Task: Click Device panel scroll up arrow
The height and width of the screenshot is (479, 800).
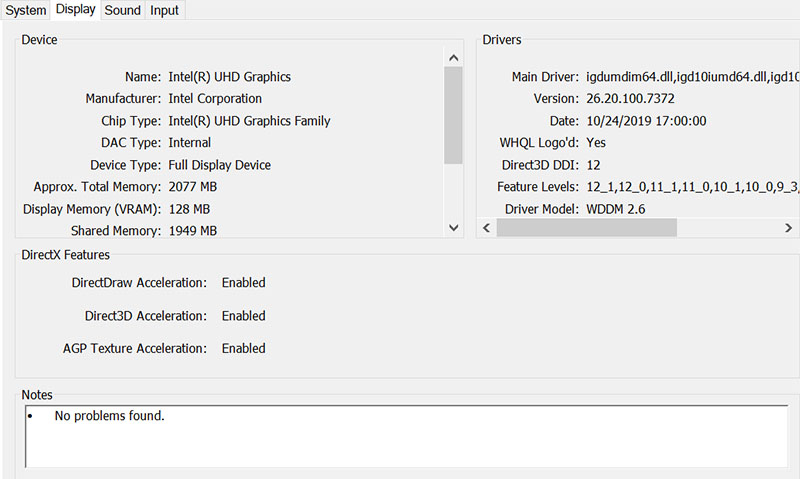Action: tap(453, 58)
